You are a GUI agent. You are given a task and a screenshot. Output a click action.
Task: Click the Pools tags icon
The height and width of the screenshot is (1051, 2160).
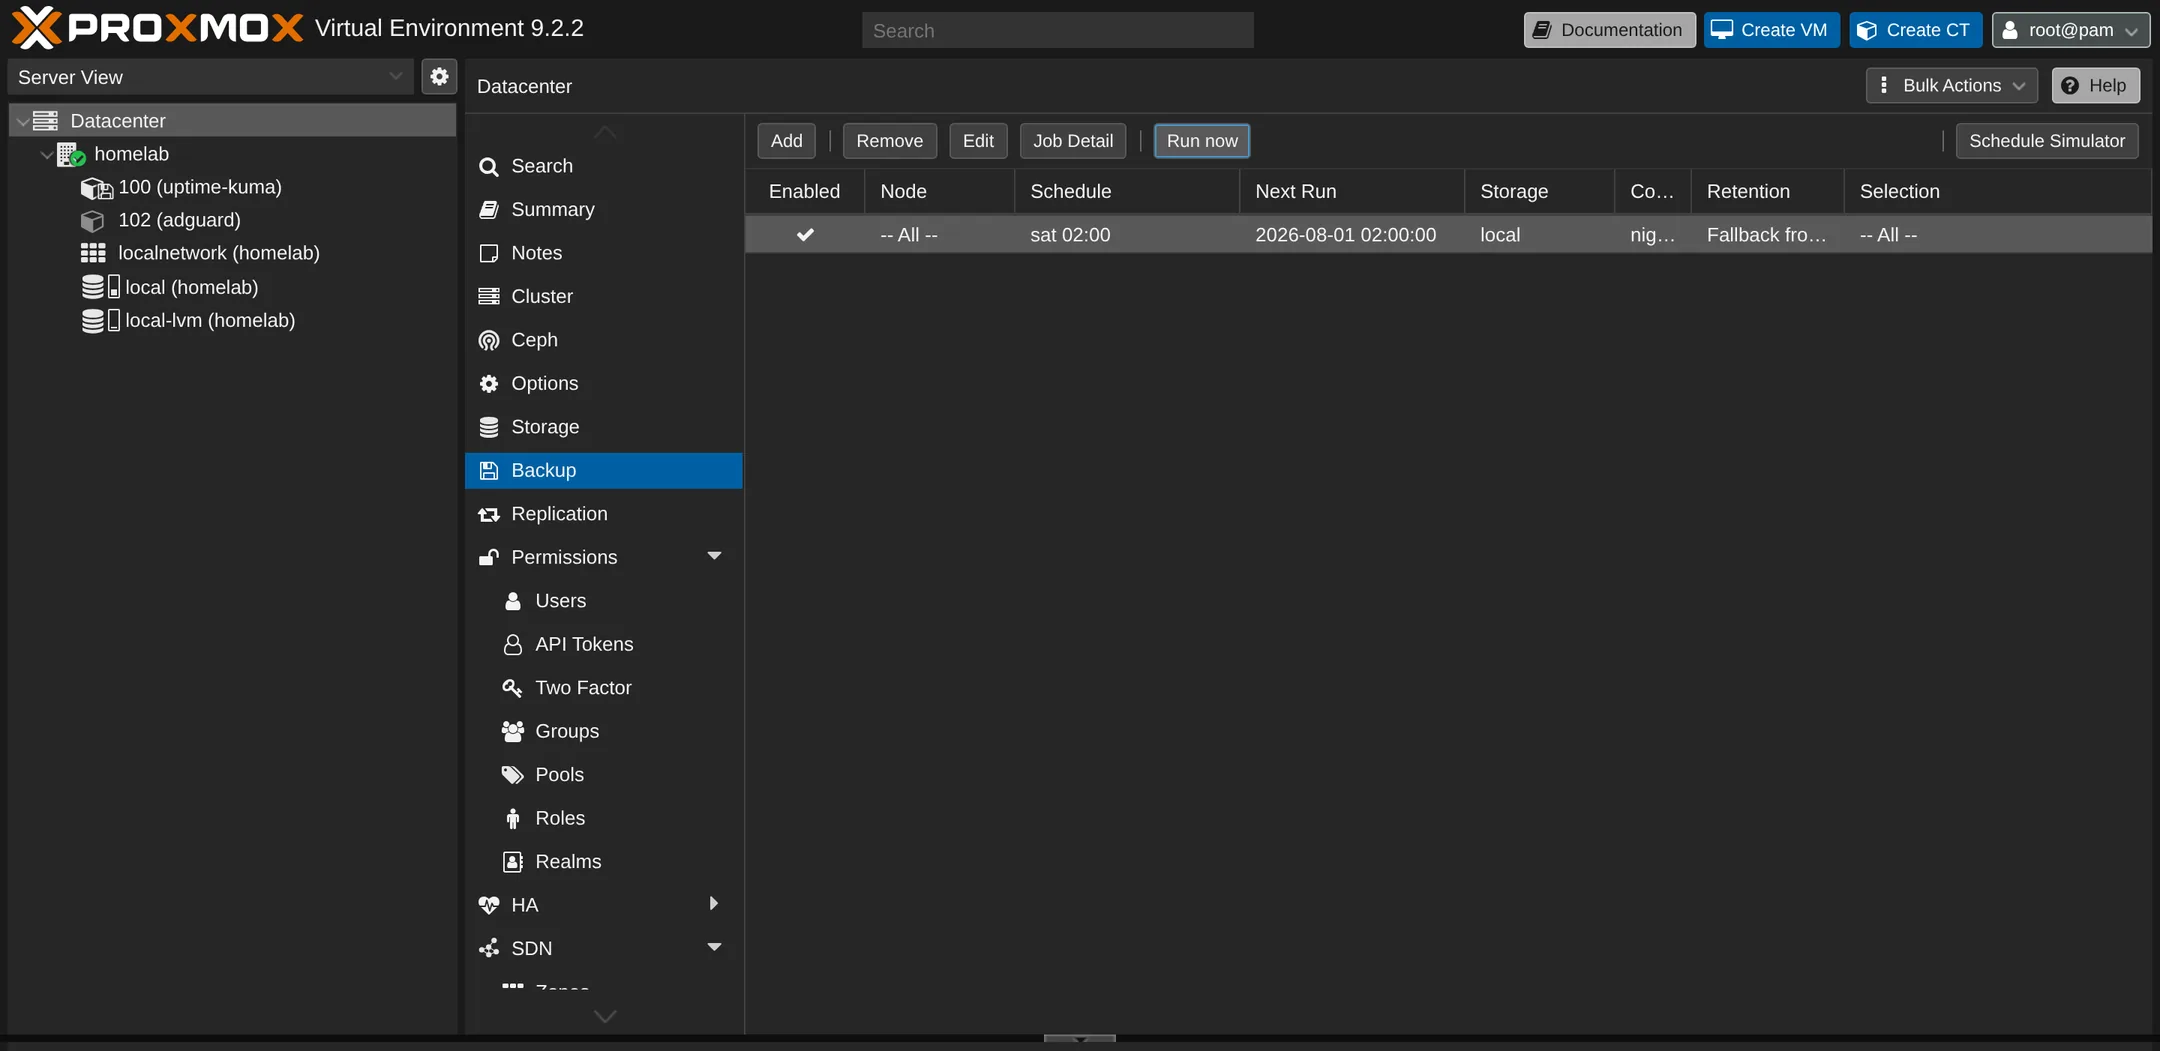[512, 775]
